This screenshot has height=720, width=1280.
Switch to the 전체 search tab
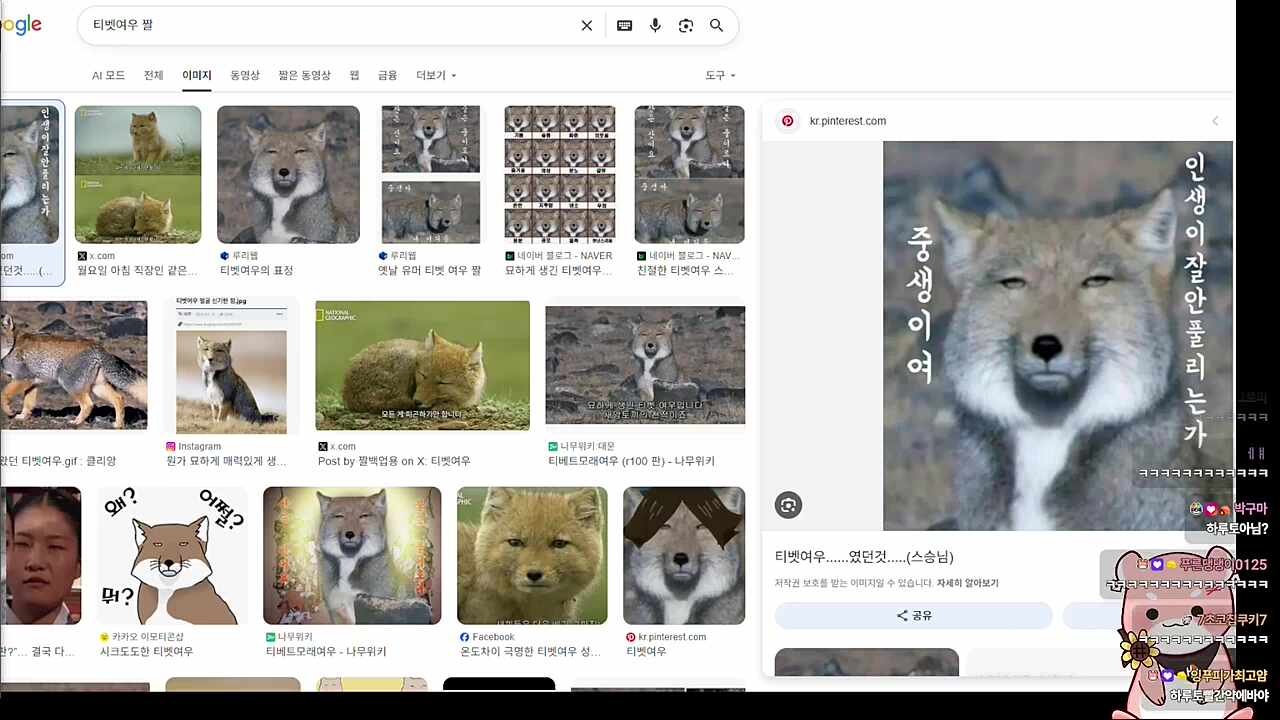coord(153,74)
